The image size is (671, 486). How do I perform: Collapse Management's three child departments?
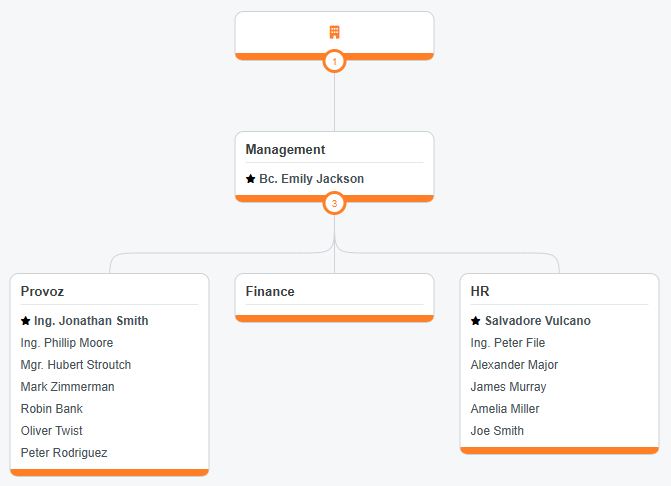[334, 204]
